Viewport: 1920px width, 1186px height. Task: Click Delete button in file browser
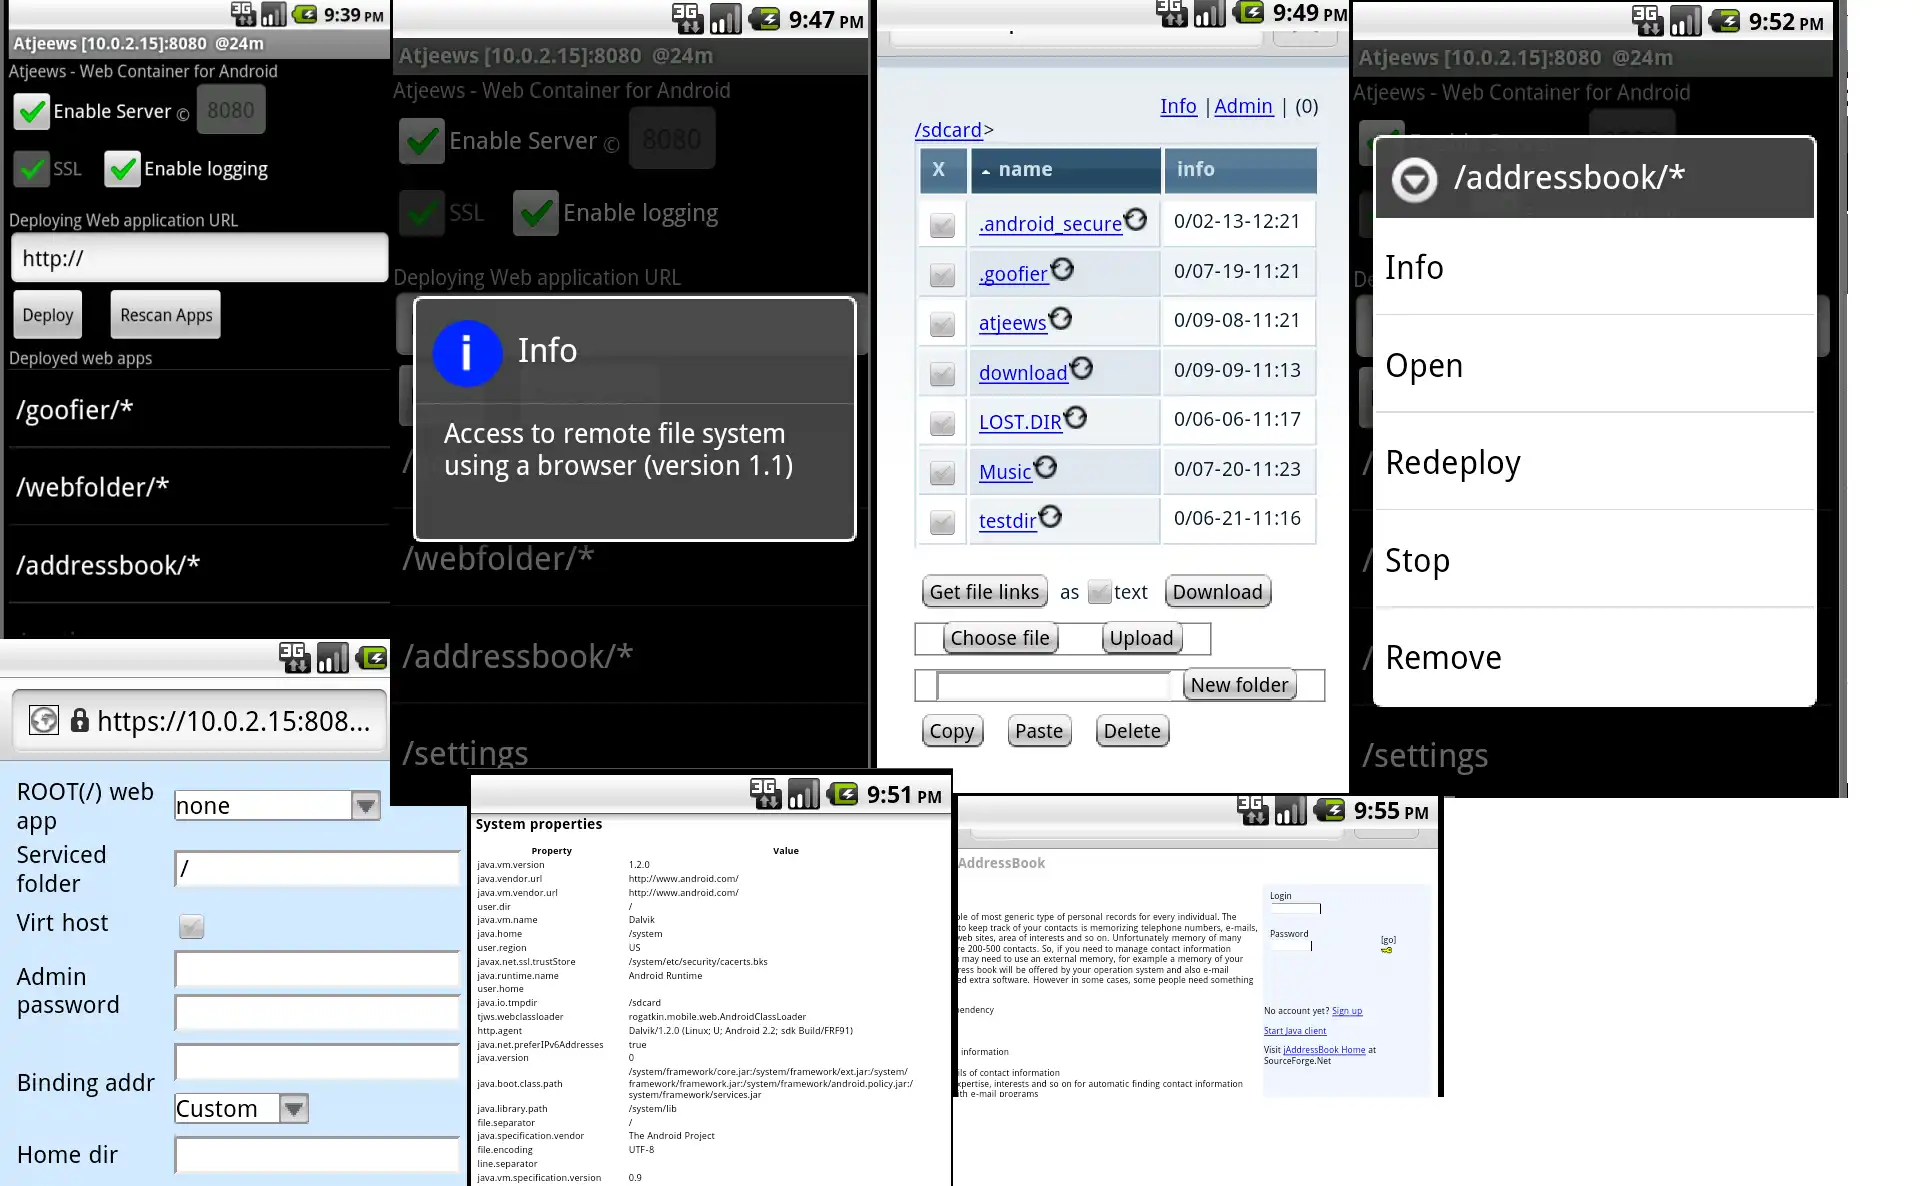tap(1130, 731)
